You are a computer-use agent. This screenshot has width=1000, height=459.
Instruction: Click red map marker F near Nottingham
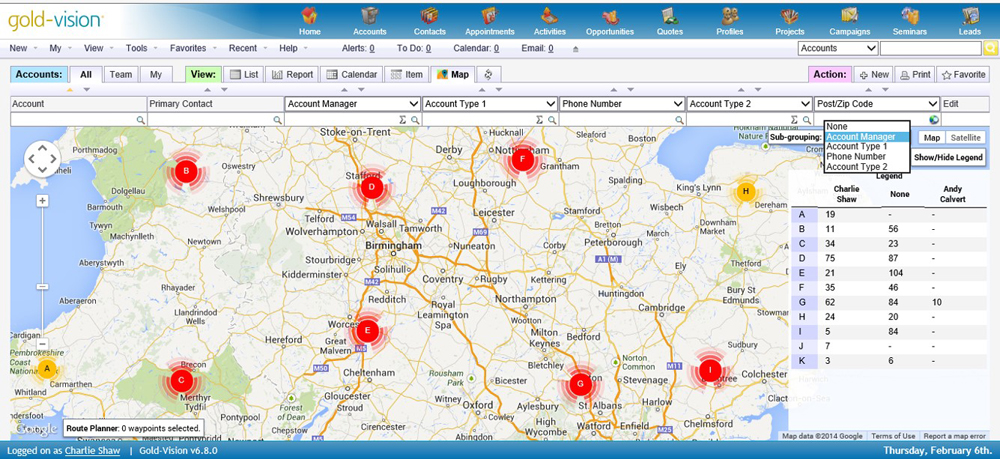click(x=520, y=158)
